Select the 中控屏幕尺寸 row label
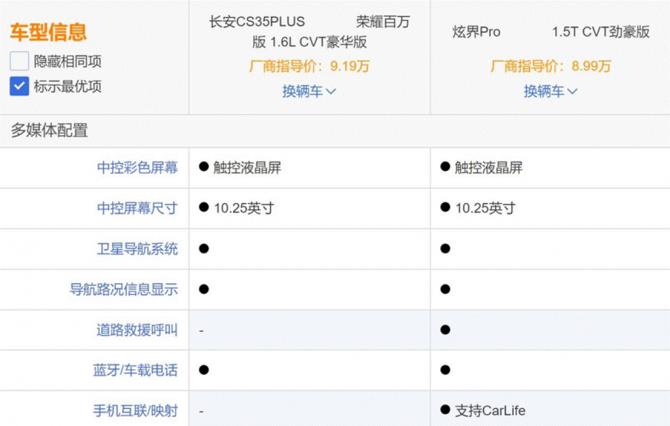This screenshot has height=426, width=670. tap(137, 208)
